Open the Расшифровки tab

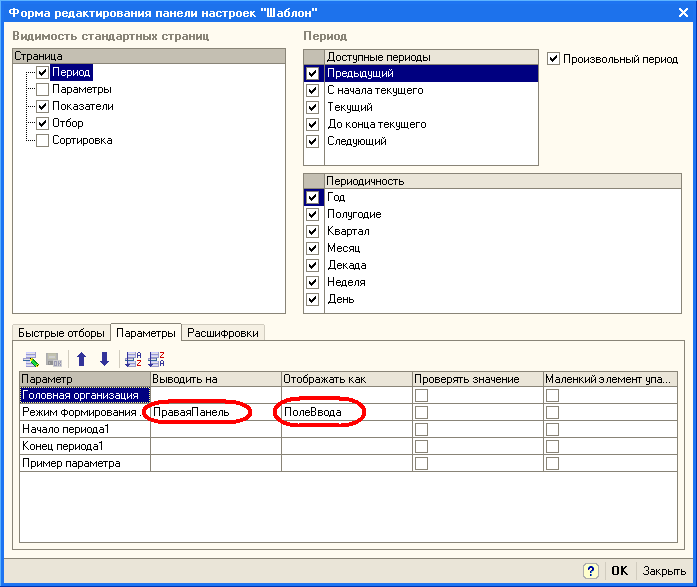point(223,333)
